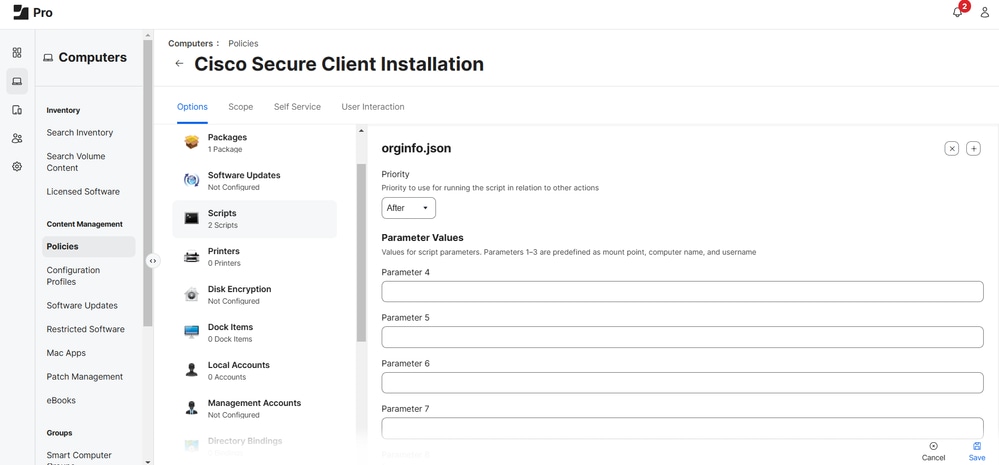Open the Devices icon in left rail
The height and width of the screenshot is (465, 999).
(17, 110)
